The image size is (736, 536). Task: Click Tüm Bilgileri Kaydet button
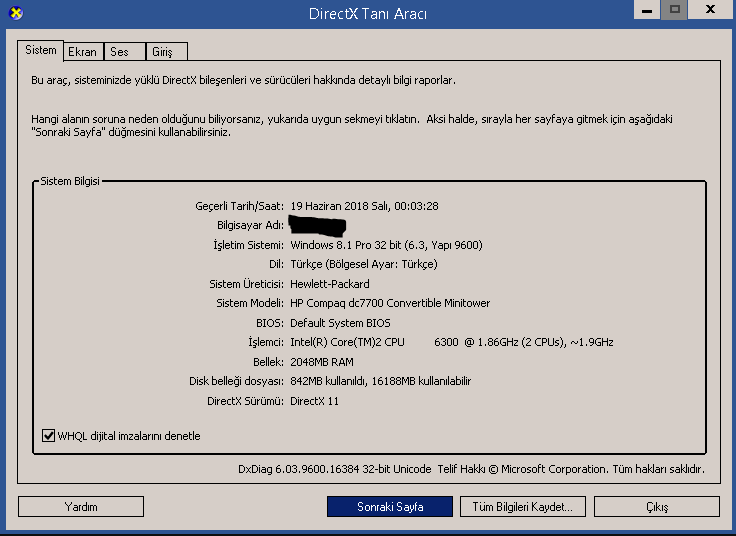click(x=523, y=507)
